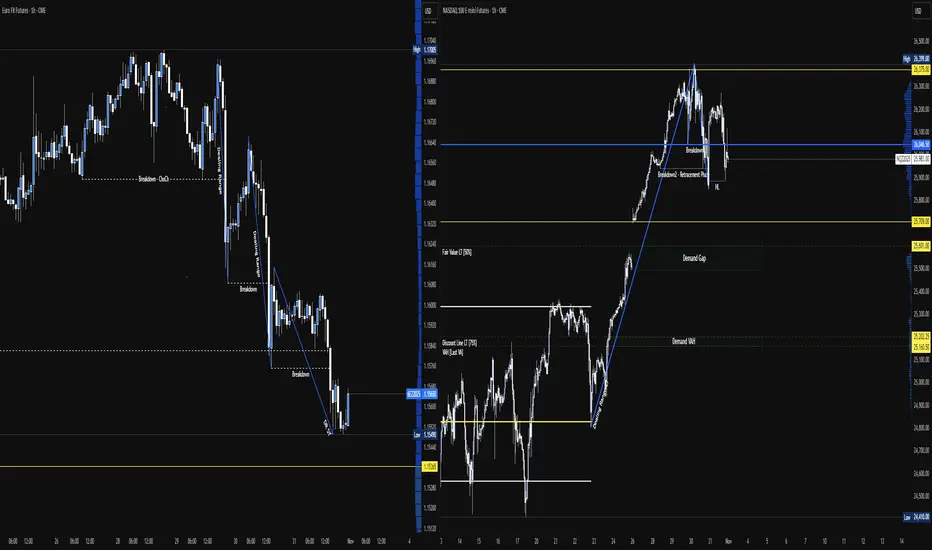Click 'Nov' on the Euro chart time axis
Screen dimensions: 932x550
351,541
